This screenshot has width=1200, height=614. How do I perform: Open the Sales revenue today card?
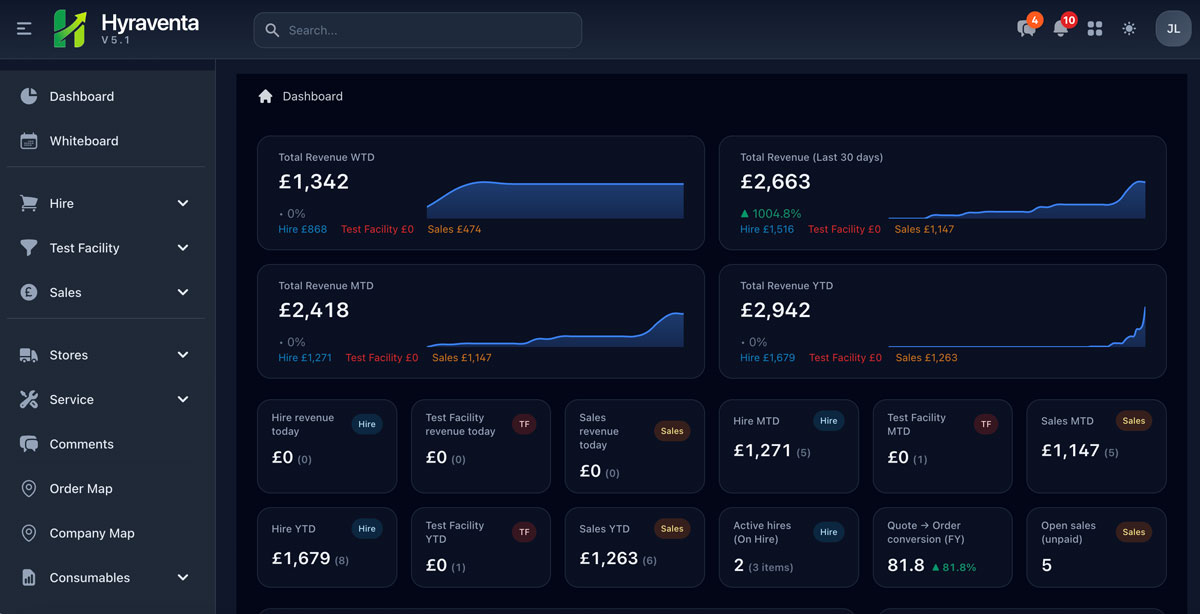[x=635, y=447]
